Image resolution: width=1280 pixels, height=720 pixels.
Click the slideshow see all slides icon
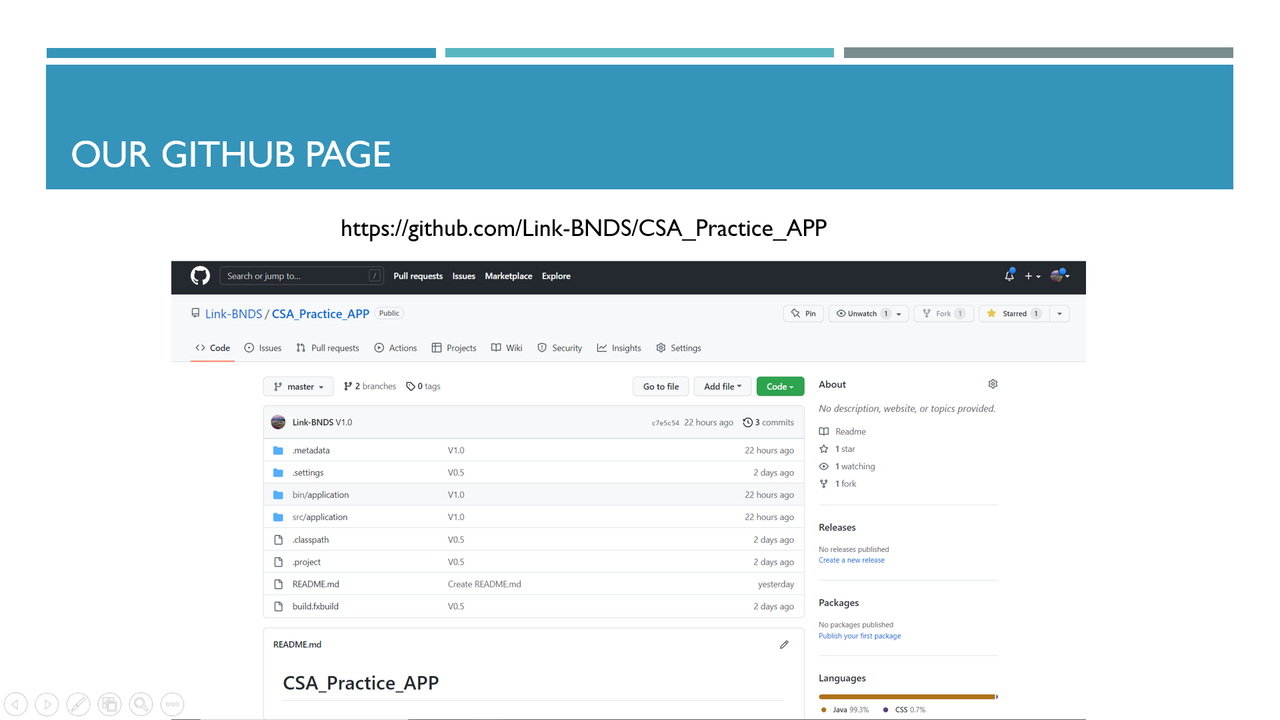(109, 704)
